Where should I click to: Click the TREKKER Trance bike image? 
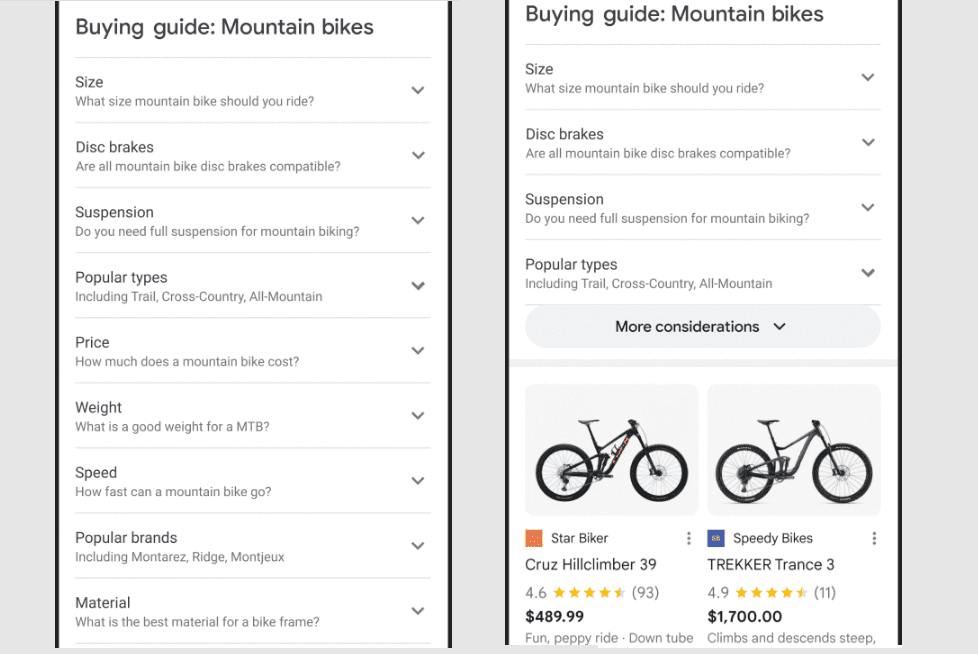[x=793, y=449]
